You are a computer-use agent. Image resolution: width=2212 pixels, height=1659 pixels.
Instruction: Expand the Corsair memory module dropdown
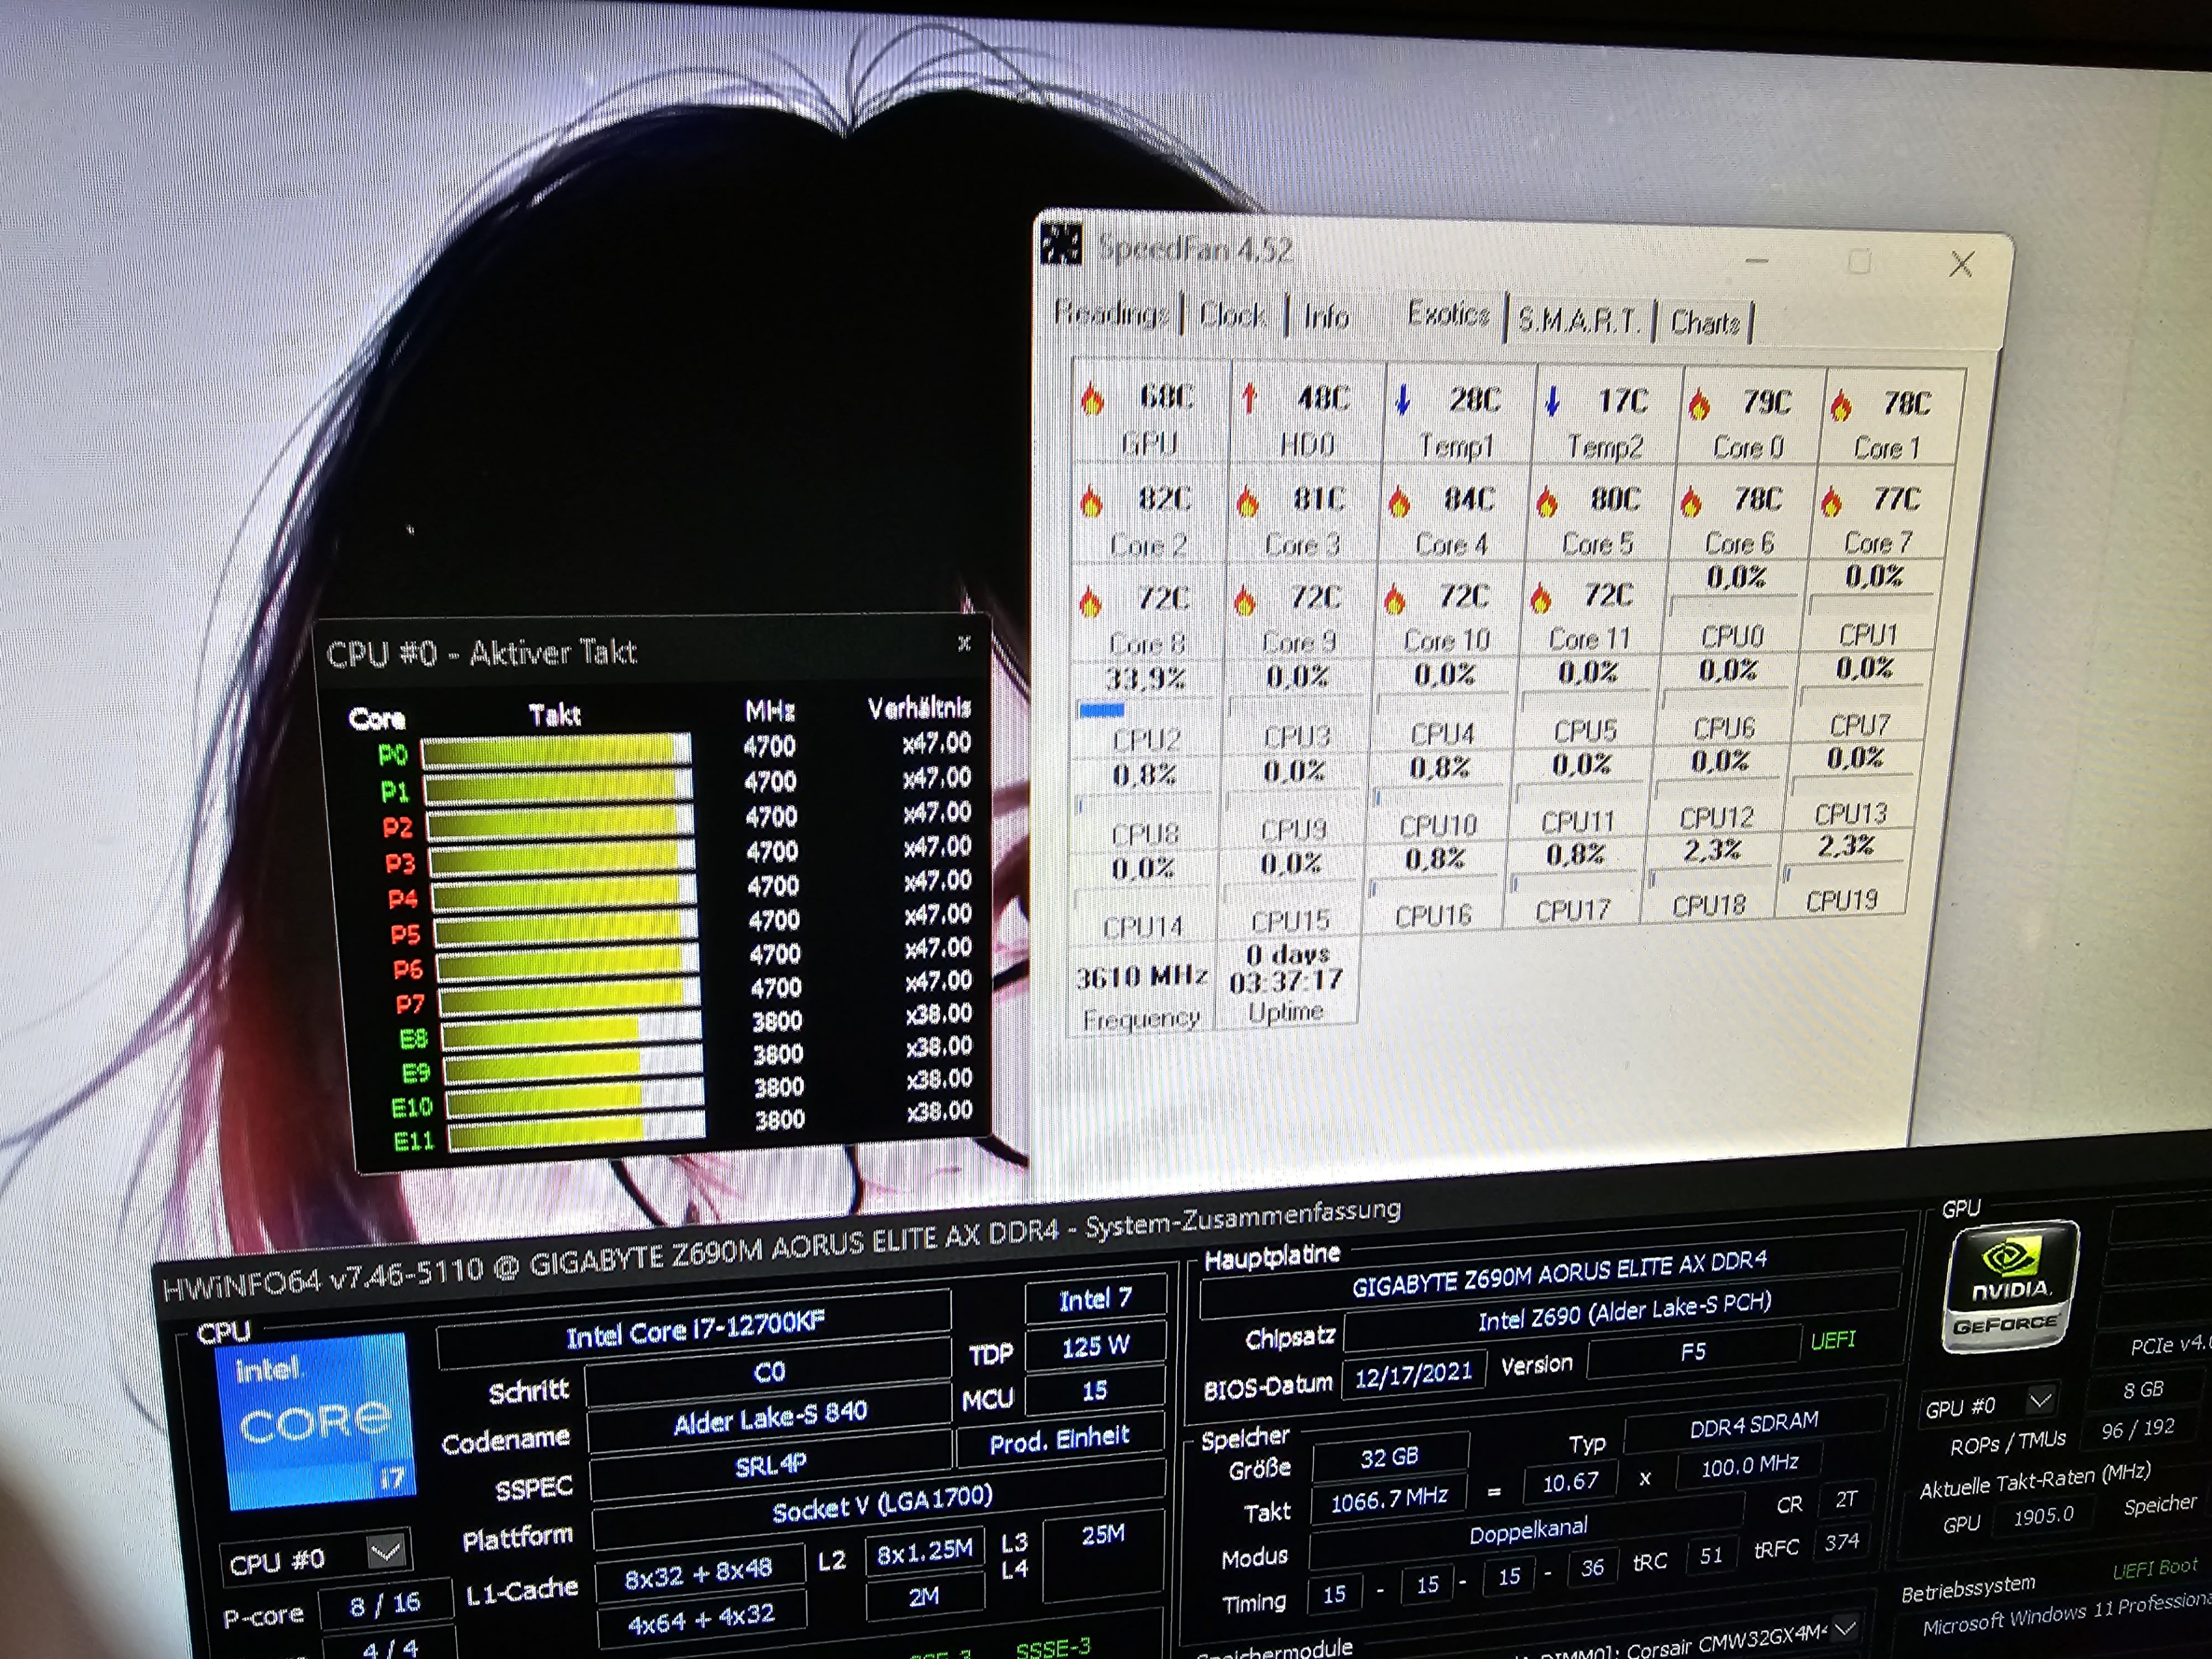[x=1846, y=1629]
